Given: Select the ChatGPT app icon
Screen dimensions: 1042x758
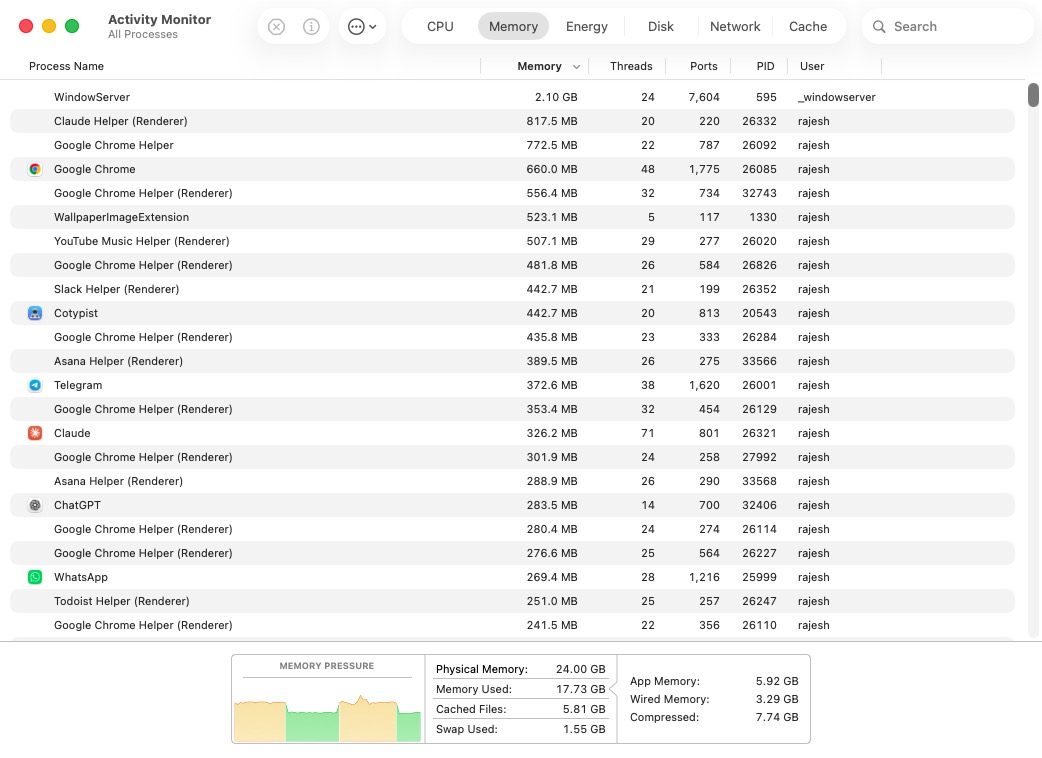Looking at the screenshot, I should click(x=35, y=505).
